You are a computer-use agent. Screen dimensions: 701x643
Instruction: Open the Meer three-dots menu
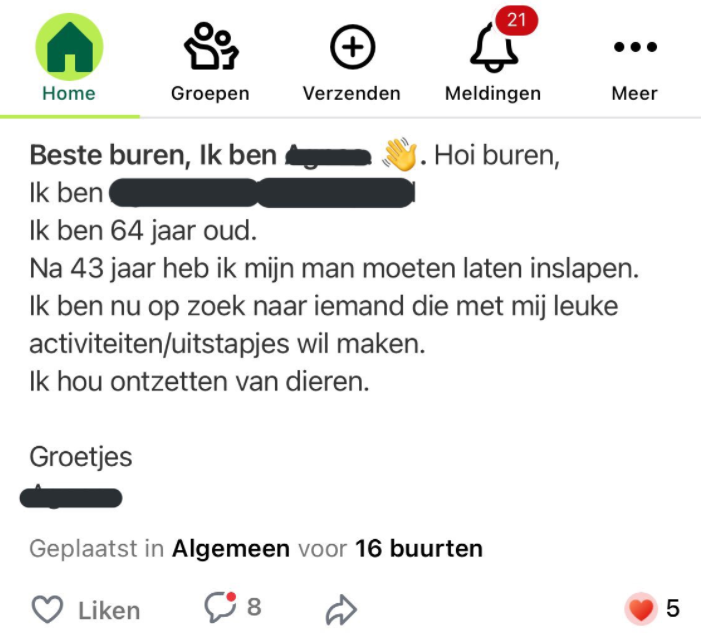pos(635,47)
